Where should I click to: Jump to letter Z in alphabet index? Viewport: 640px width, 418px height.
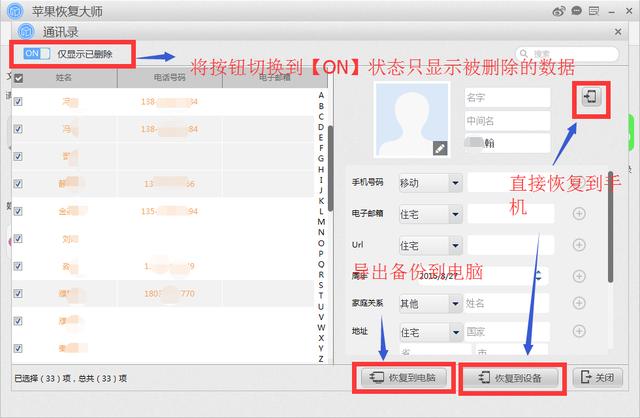click(321, 359)
